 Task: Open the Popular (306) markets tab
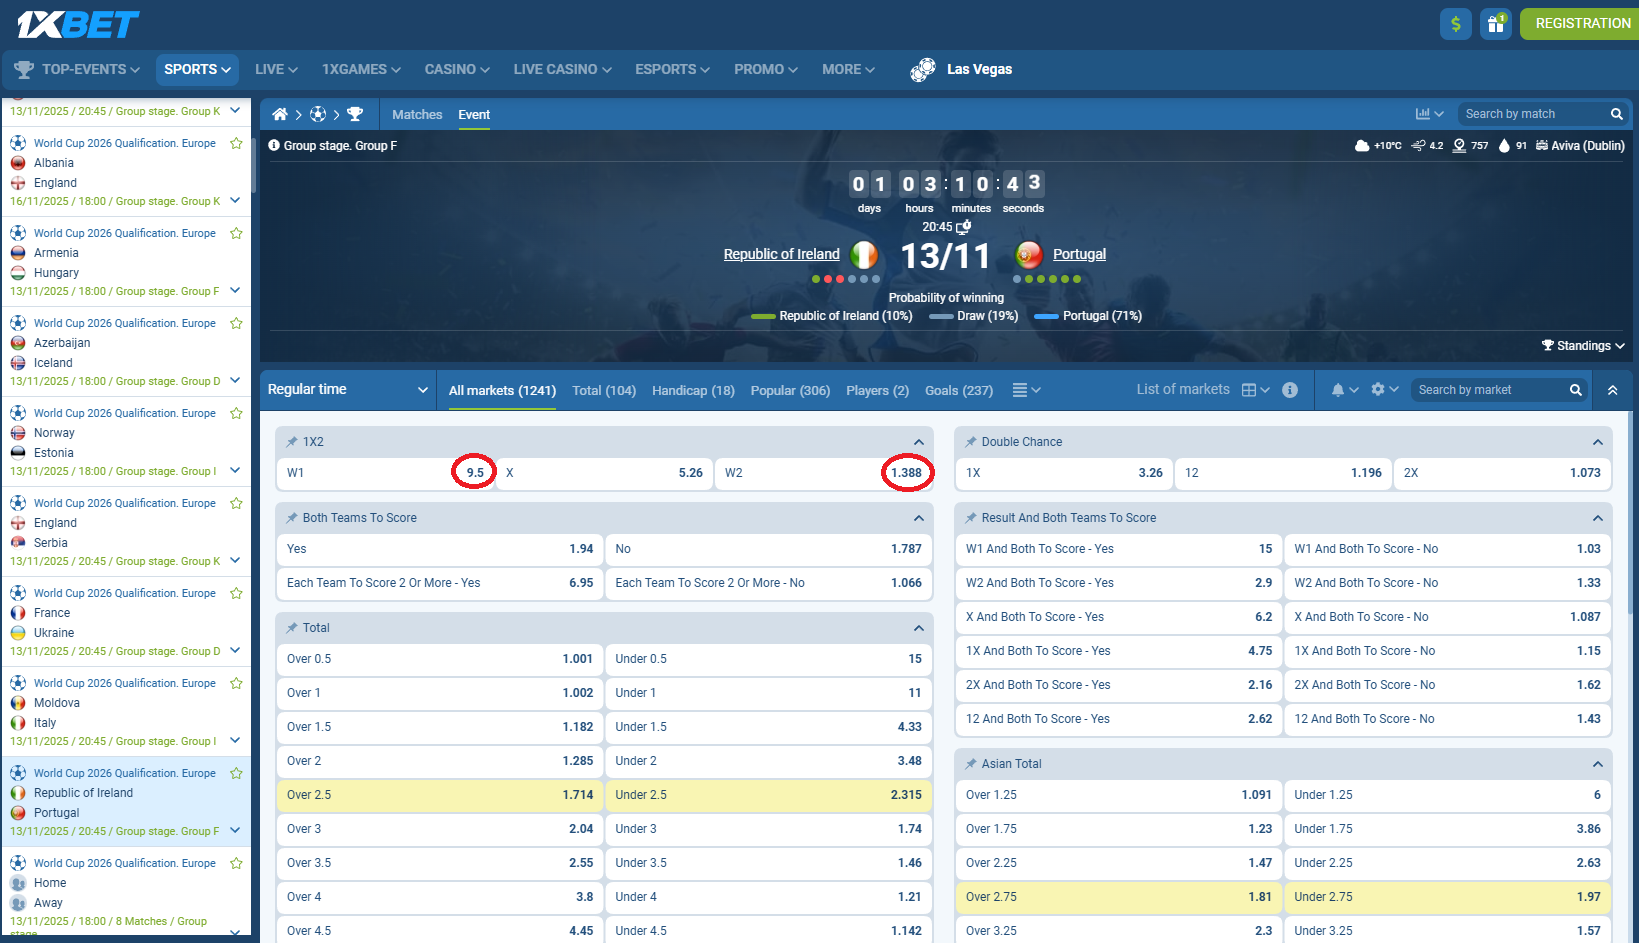tap(790, 390)
